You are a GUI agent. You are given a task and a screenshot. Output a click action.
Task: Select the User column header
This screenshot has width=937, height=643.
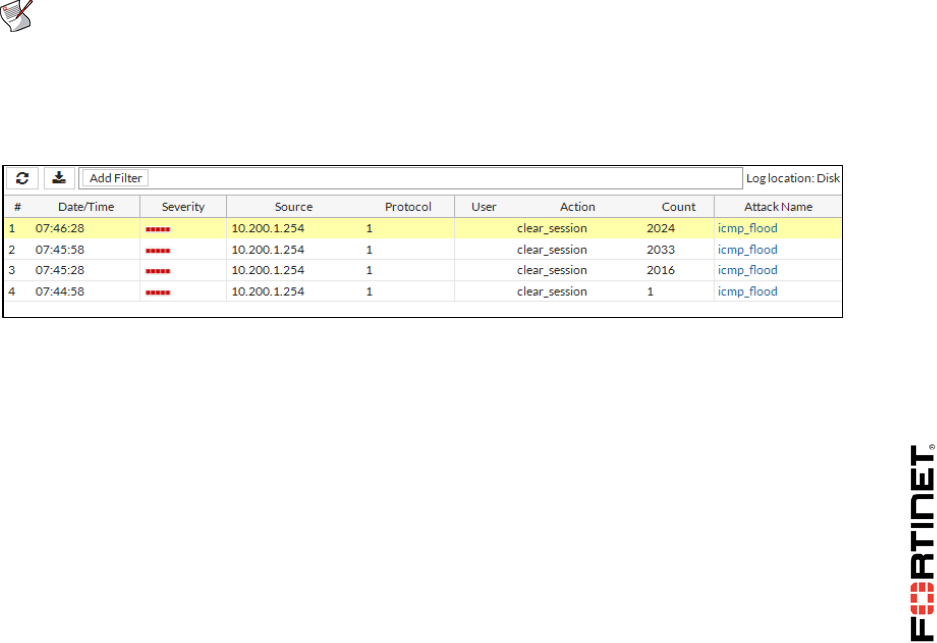483,207
